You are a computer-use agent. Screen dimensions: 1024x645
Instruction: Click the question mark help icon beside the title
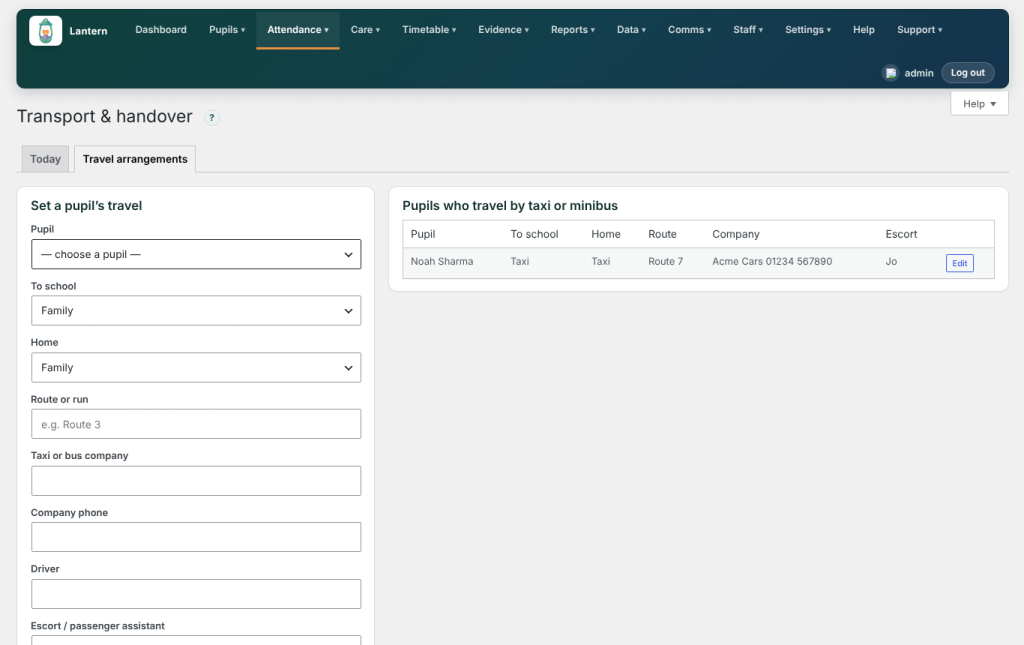coord(212,118)
